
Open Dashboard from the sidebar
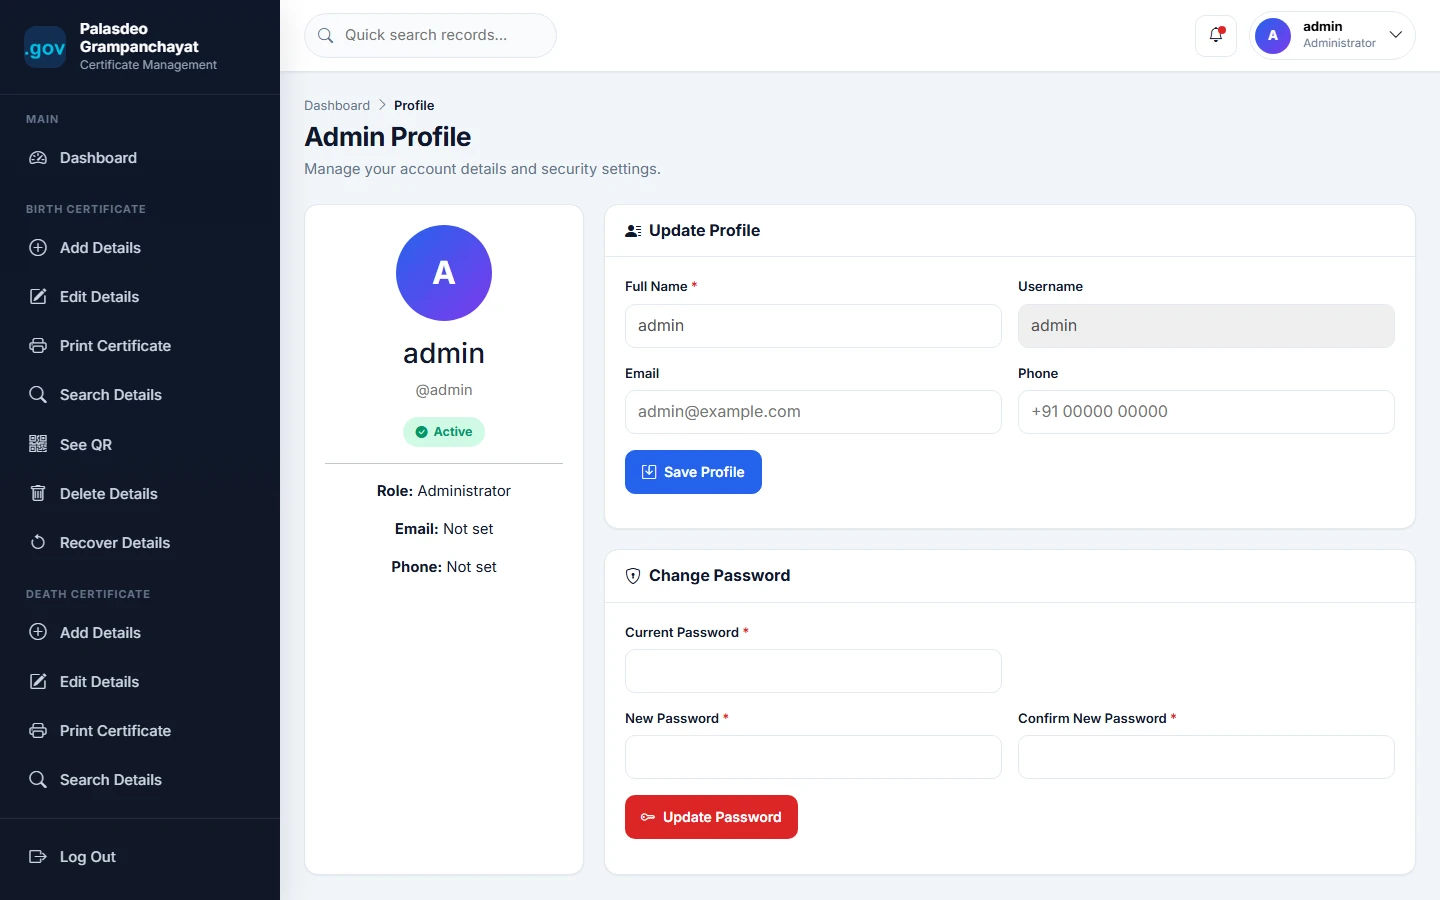click(x=140, y=158)
